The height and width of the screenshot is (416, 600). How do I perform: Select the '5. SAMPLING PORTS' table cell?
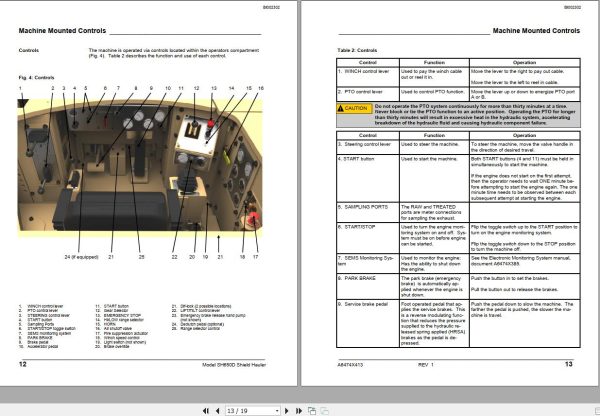pos(368,212)
